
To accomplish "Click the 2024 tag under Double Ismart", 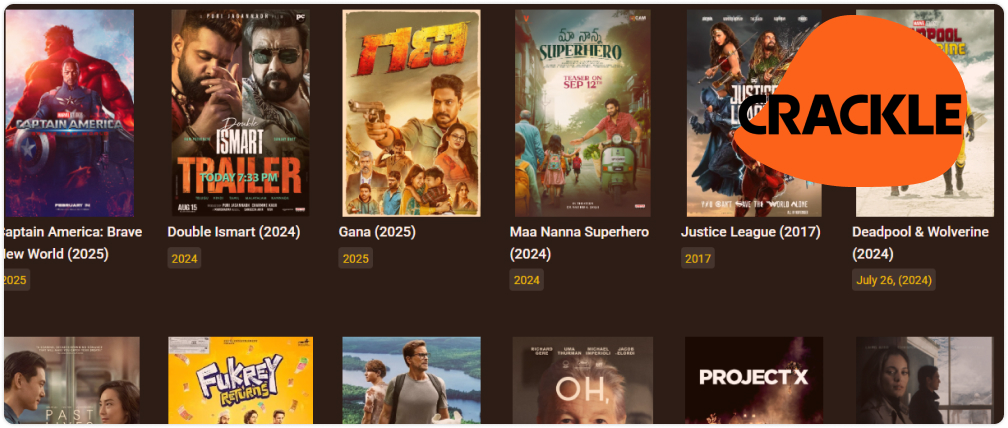I will pos(184,258).
